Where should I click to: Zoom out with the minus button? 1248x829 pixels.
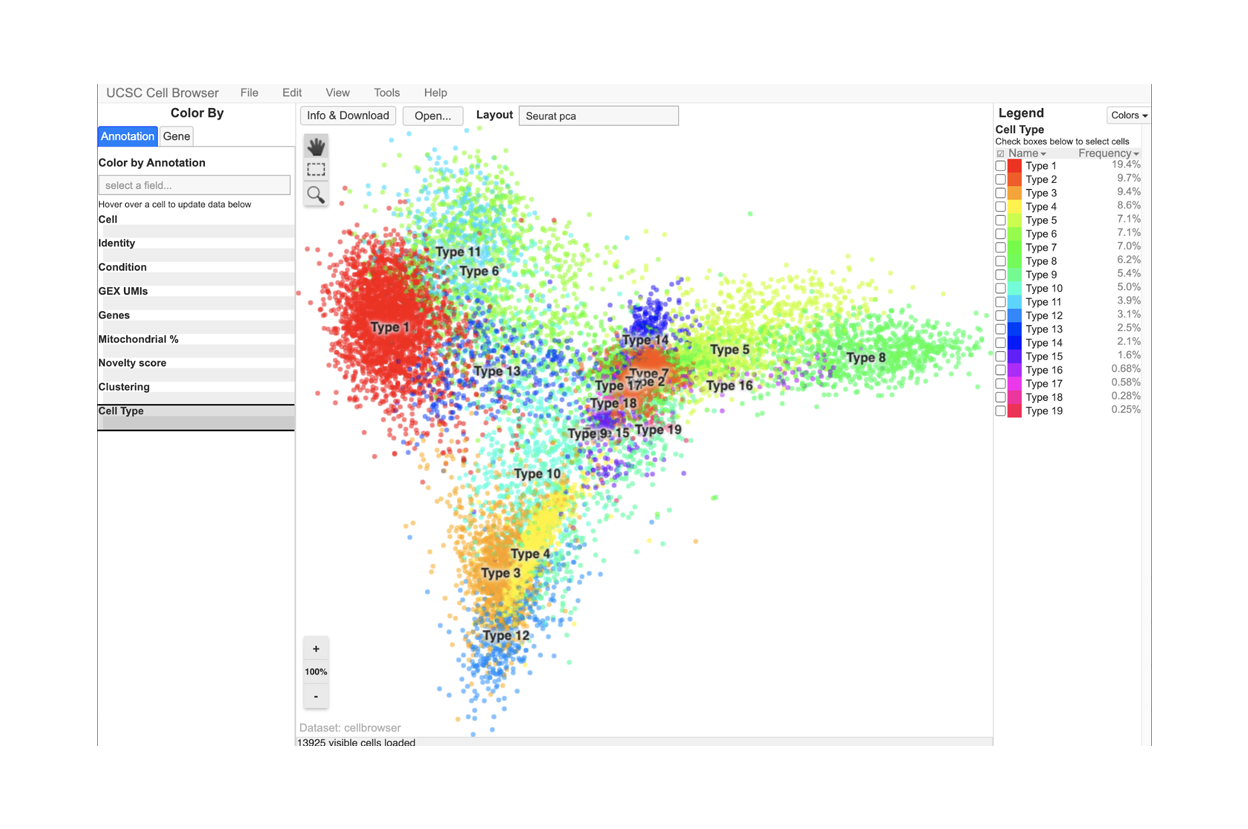pos(316,696)
